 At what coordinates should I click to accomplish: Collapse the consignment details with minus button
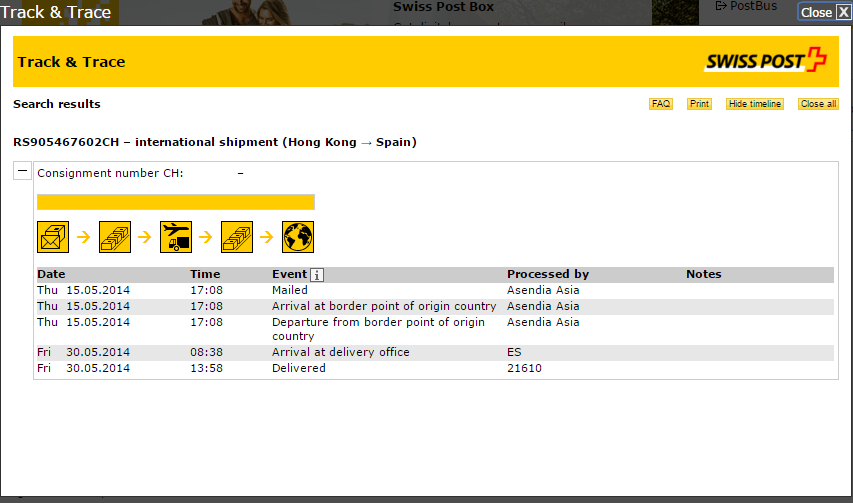coord(22,172)
